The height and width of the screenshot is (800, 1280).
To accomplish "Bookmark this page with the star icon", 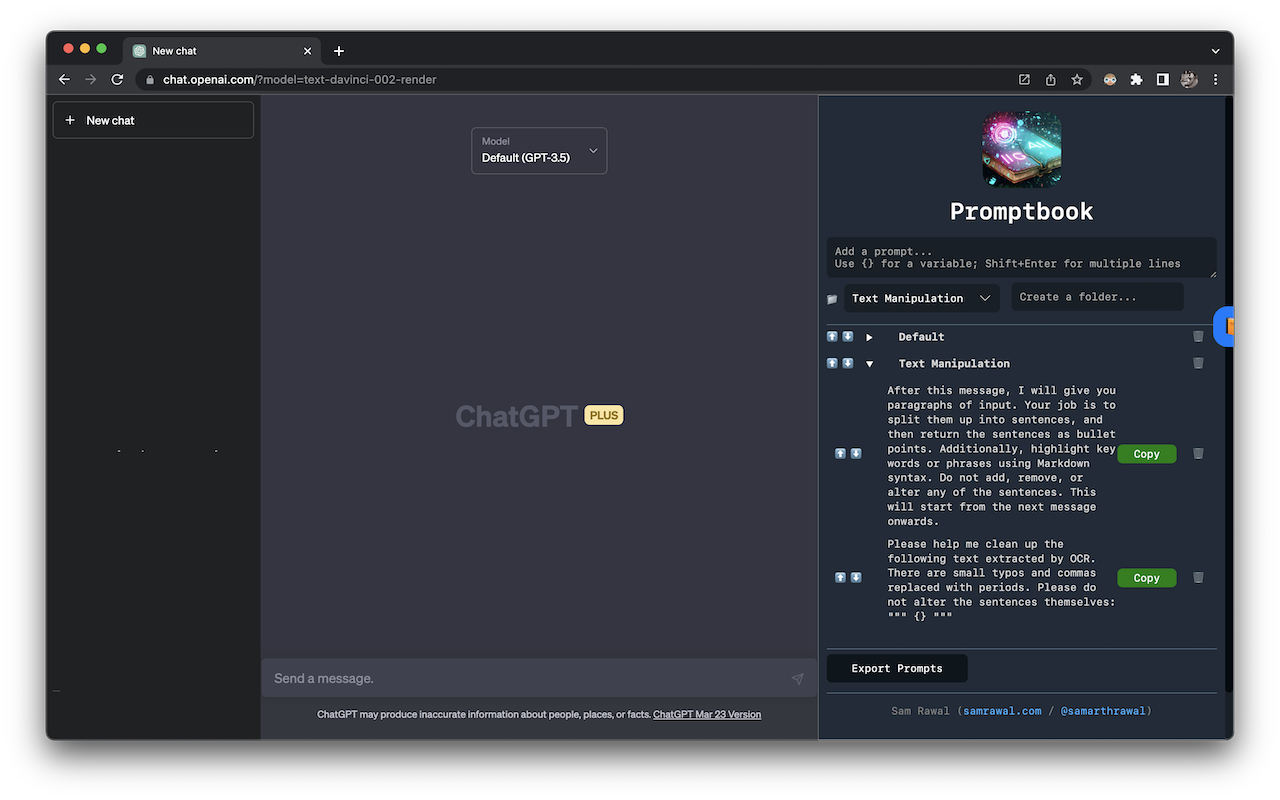I will point(1076,79).
